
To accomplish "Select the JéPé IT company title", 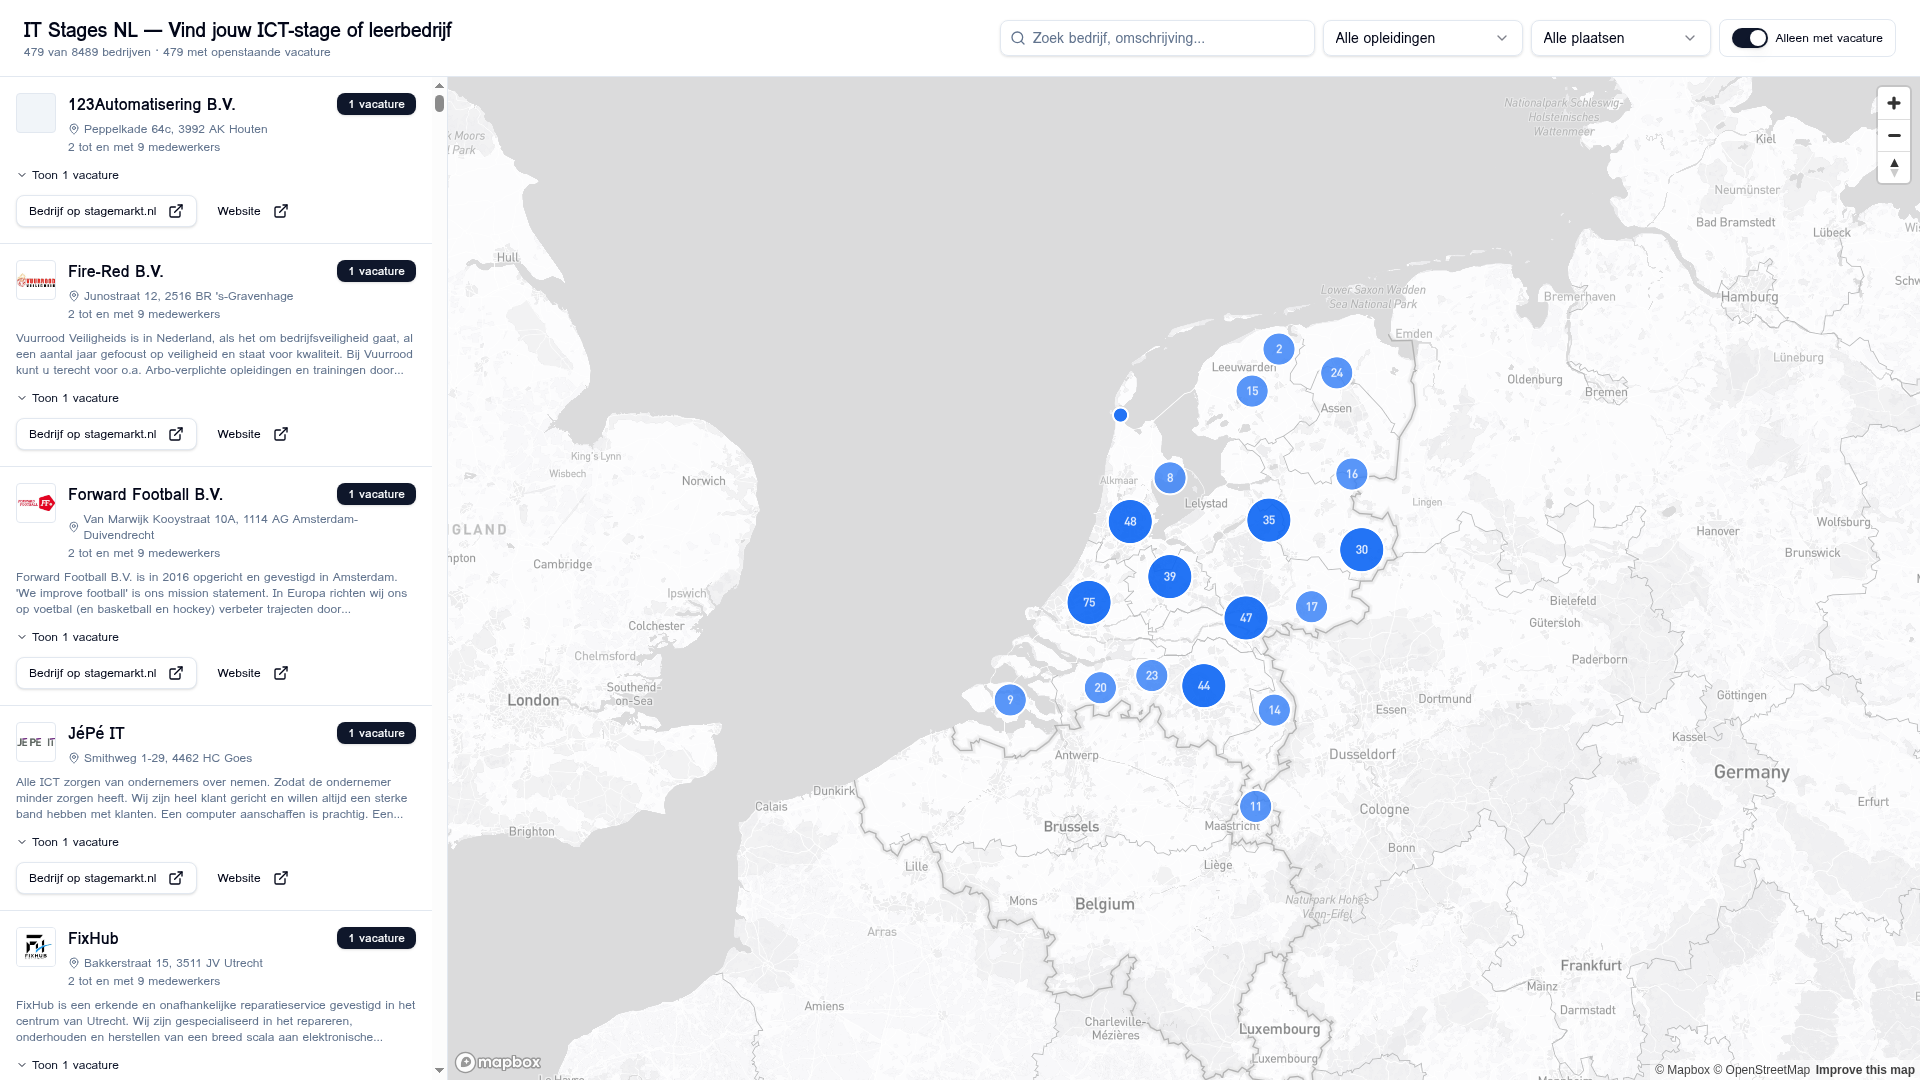I will [96, 733].
